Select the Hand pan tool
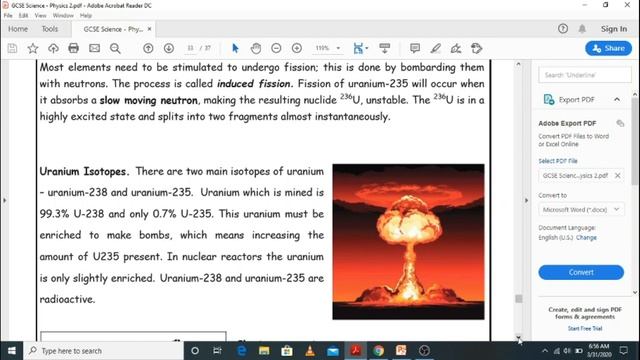This screenshot has width=640, height=360. tap(256, 48)
